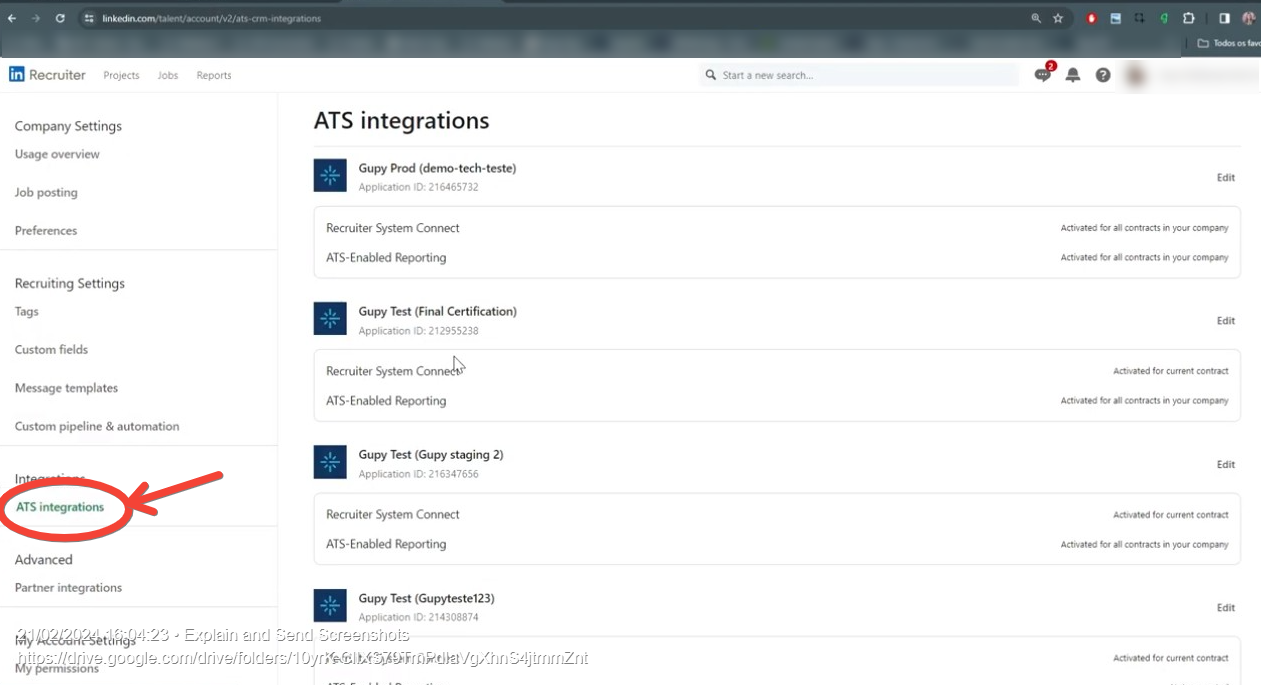Edit the Gupy Test (Gupyteste123) integration

tap(1226, 608)
